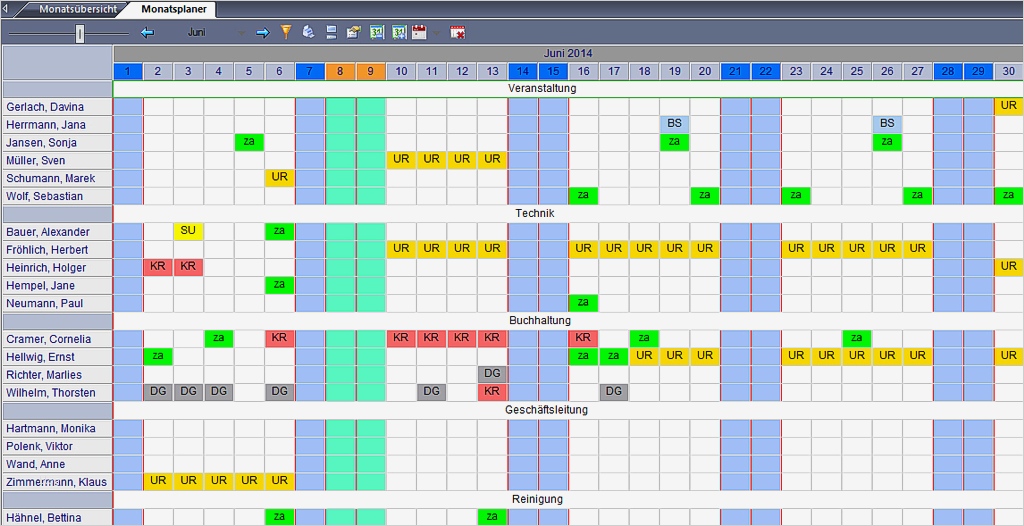Select employee Richter, Marlies

point(57,375)
